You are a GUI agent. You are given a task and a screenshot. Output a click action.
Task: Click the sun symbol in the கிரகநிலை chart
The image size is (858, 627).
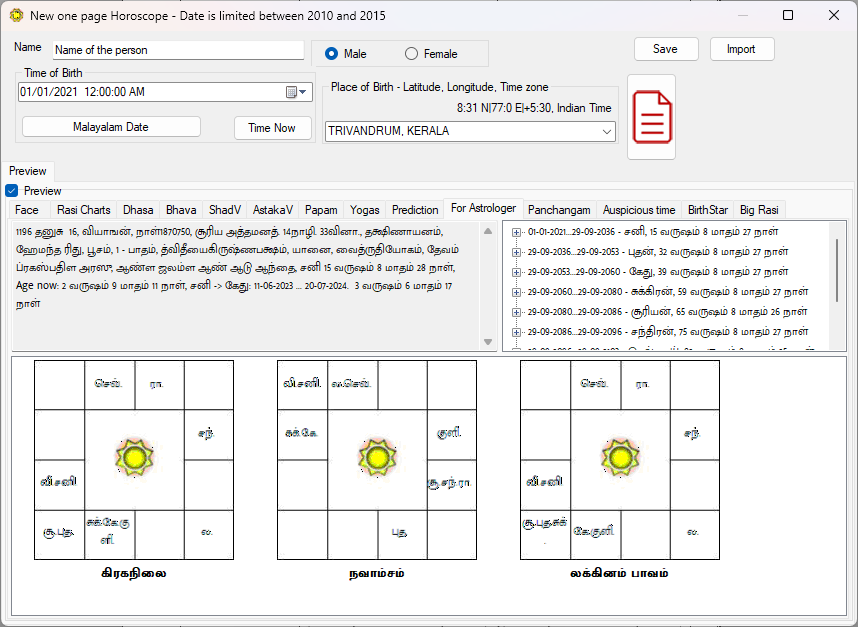pos(133,457)
